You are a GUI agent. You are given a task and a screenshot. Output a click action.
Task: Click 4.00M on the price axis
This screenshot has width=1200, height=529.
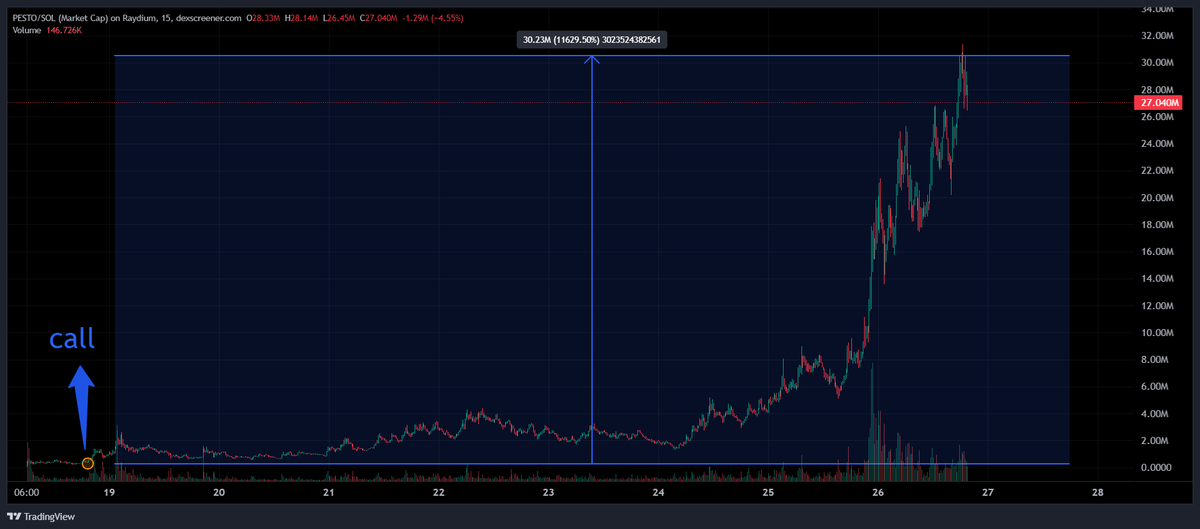click(x=1156, y=414)
